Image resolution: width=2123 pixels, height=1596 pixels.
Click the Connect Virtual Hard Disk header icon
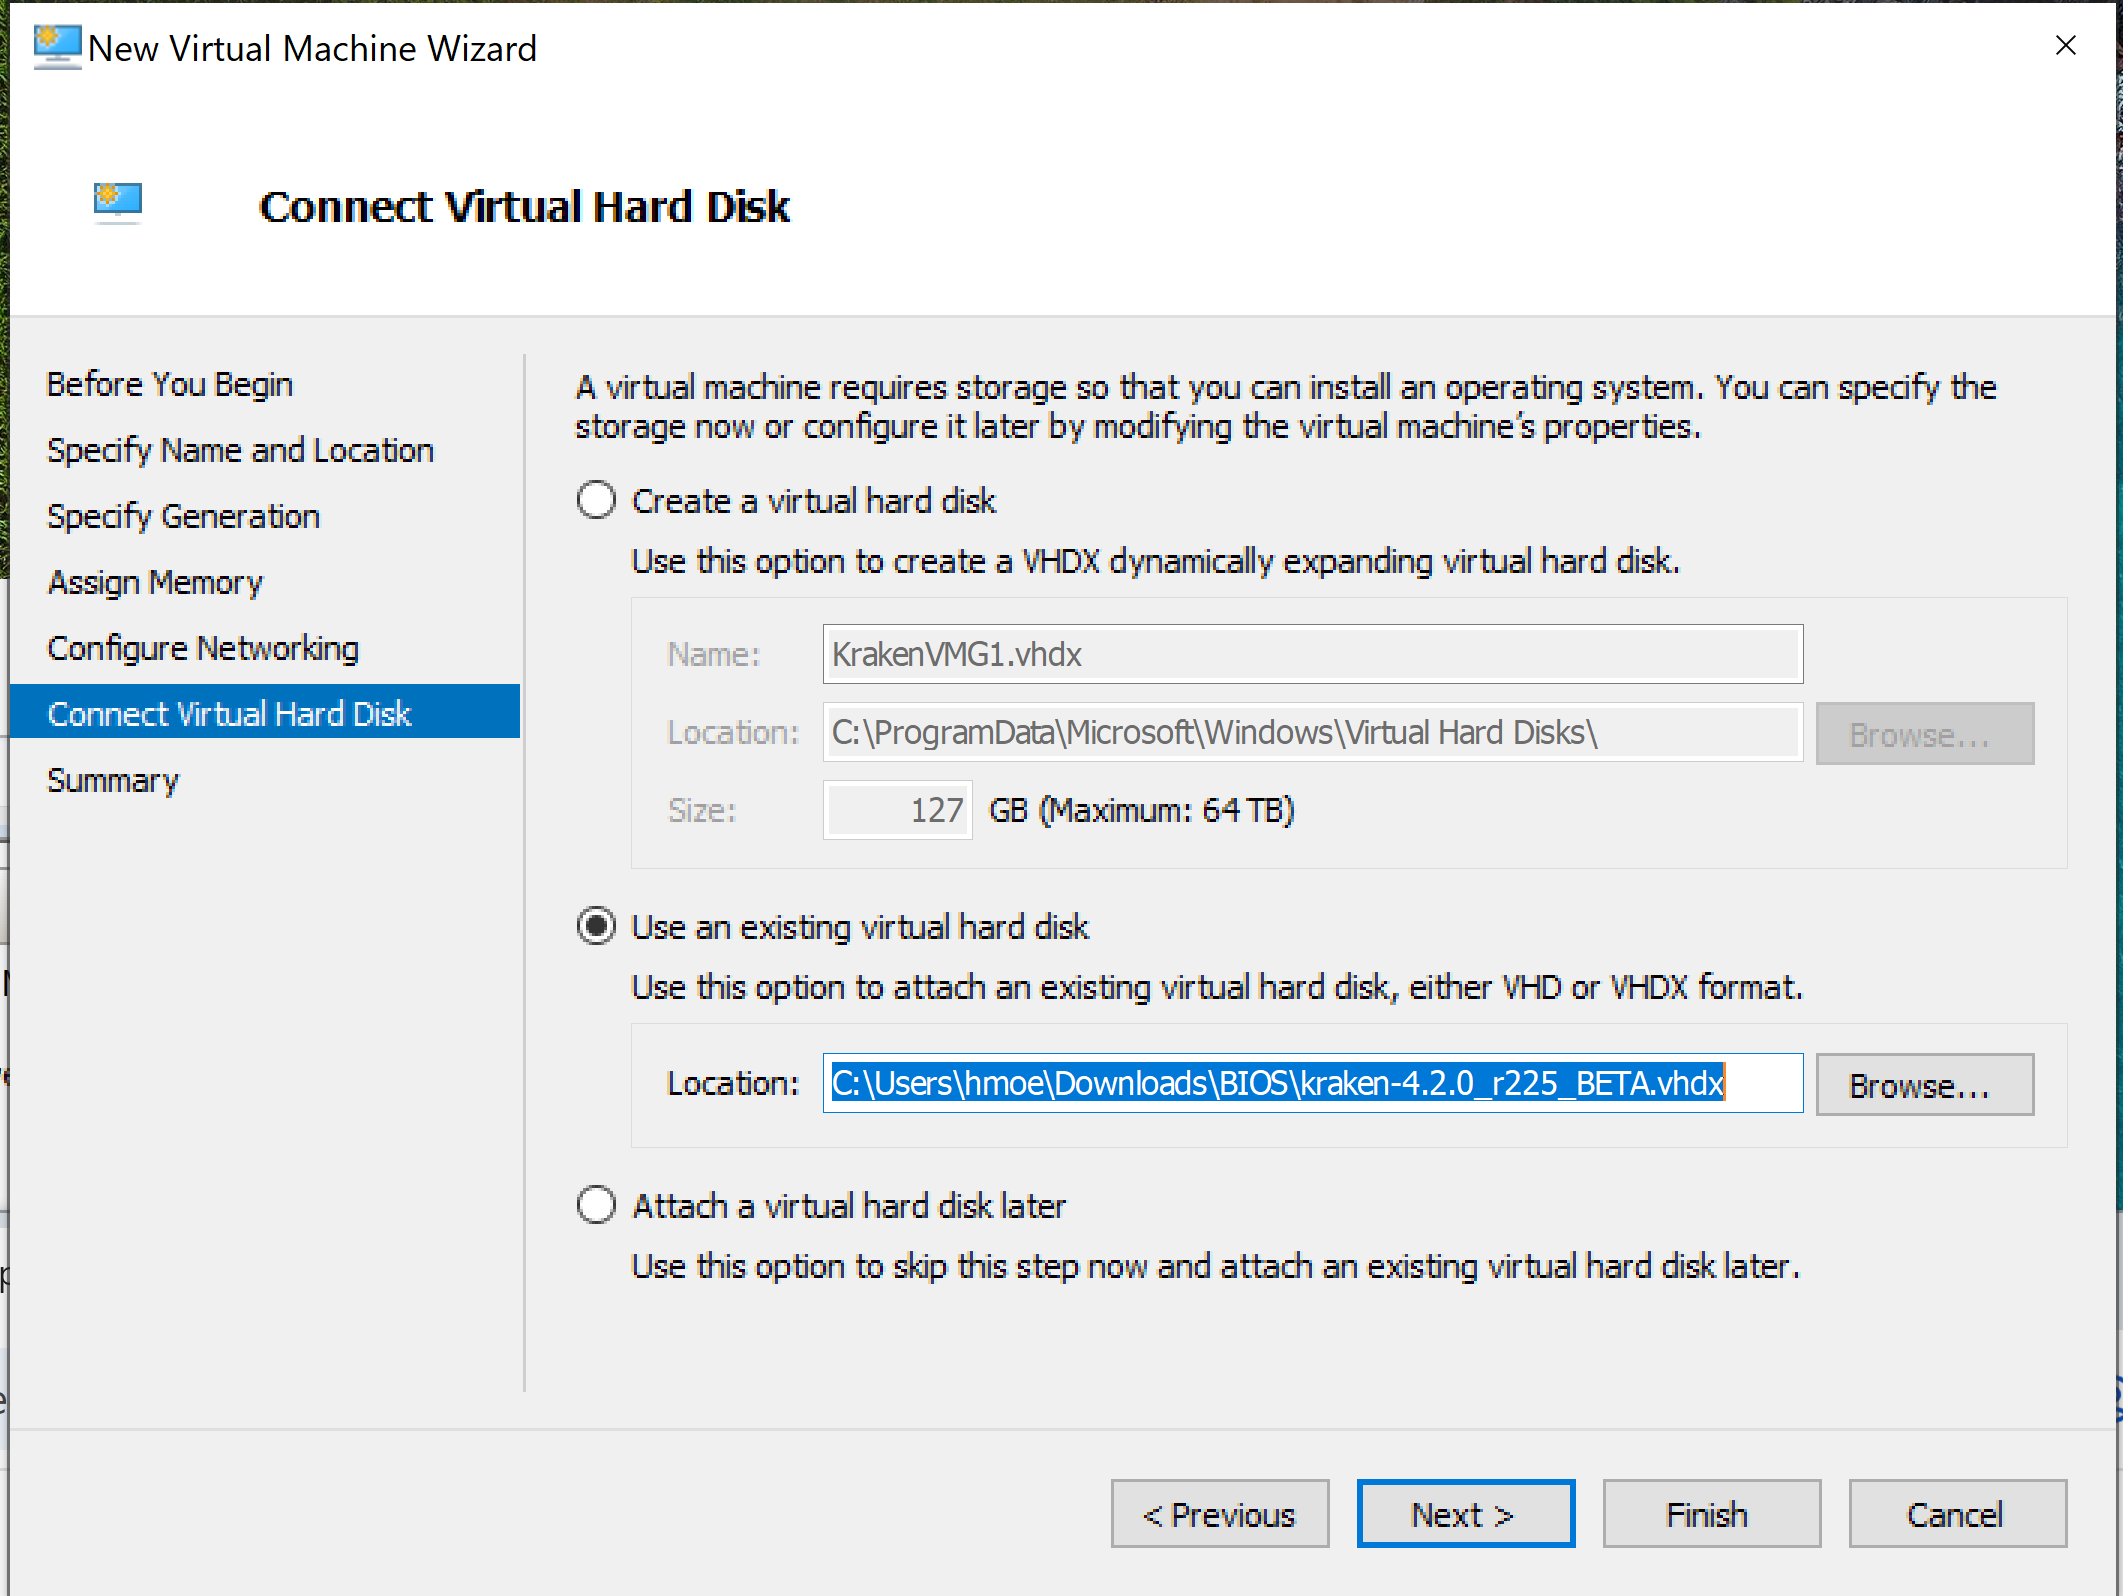pos(118,201)
